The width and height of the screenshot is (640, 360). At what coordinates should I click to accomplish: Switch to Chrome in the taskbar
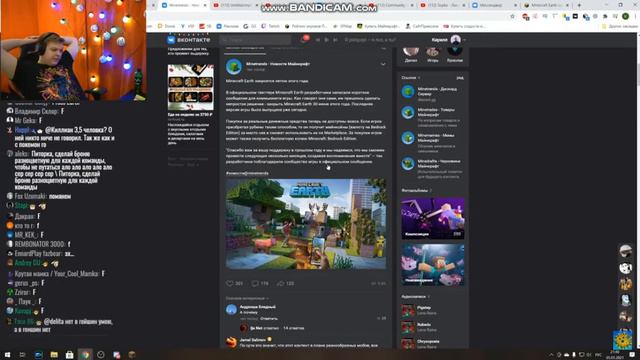point(85,355)
